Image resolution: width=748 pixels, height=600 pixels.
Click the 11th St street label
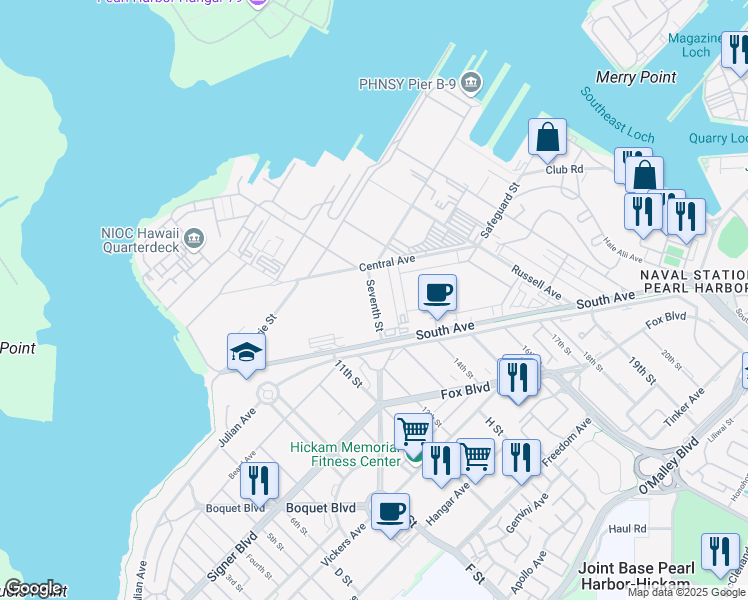[x=349, y=373]
